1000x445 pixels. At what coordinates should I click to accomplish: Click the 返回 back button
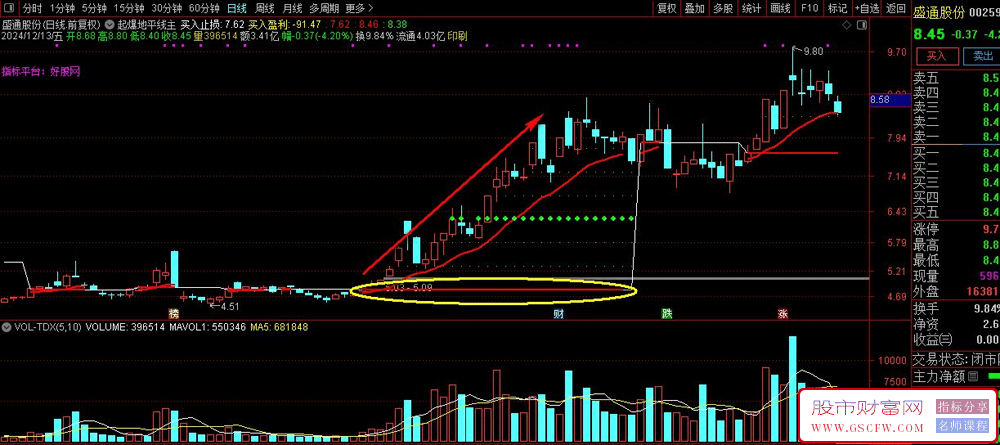coord(896,8)
